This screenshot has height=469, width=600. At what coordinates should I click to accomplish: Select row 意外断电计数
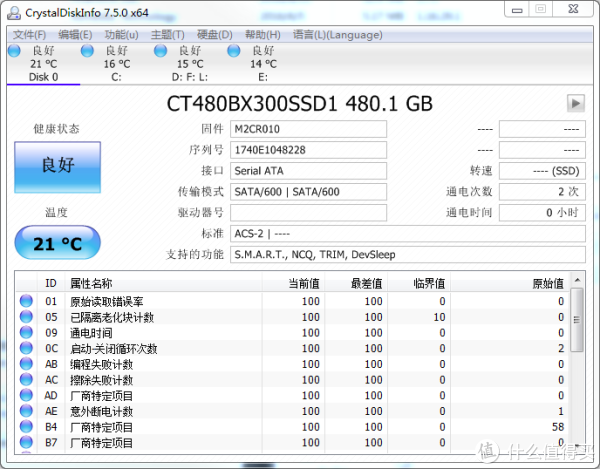click(293, 411)
